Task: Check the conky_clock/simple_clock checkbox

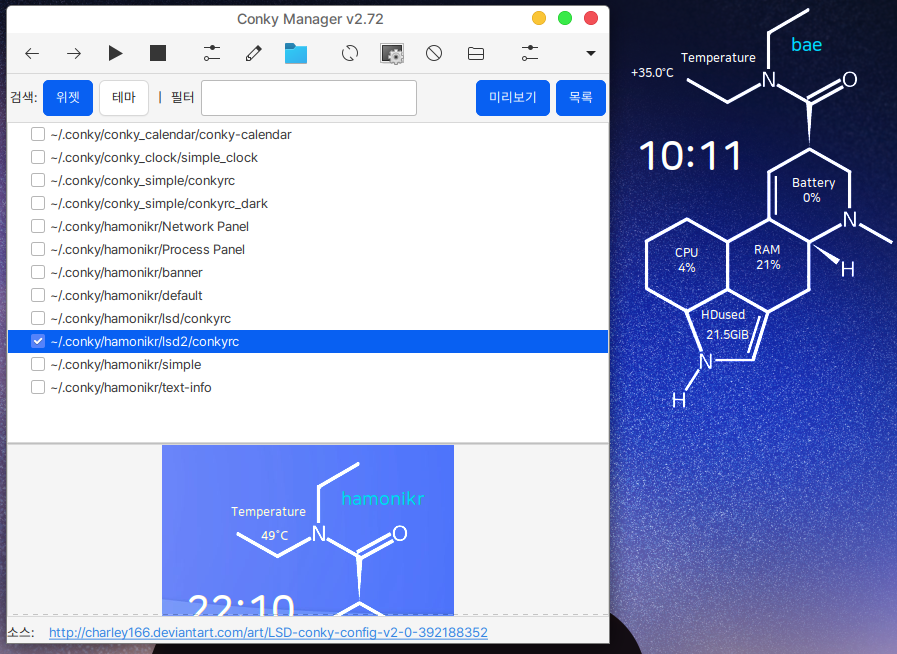Action: pos(38,157)
